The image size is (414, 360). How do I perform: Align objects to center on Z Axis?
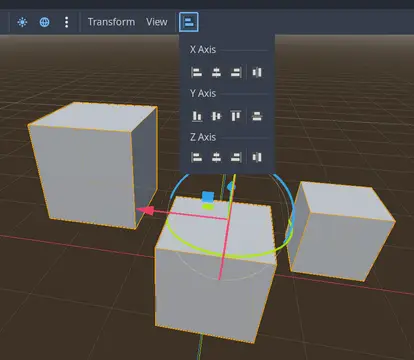coord(216,157)
